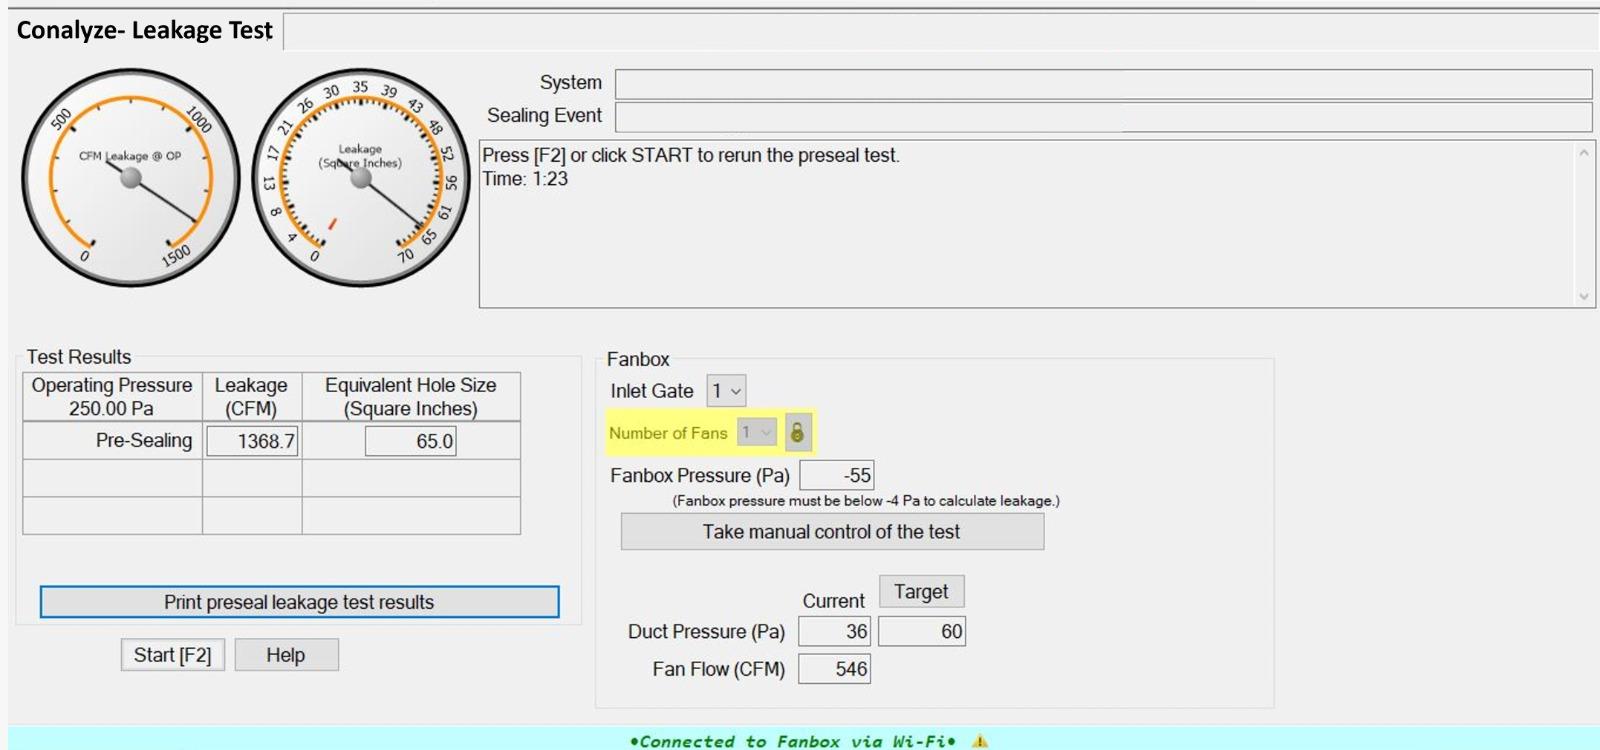Click the Fan Flow CFM field
1600x750 pixels.
click(x=835, y=669)
